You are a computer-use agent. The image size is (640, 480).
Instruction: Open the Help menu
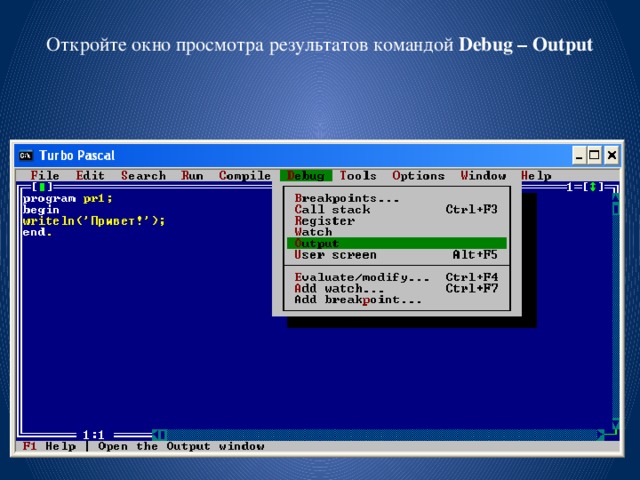coord(536,176)
